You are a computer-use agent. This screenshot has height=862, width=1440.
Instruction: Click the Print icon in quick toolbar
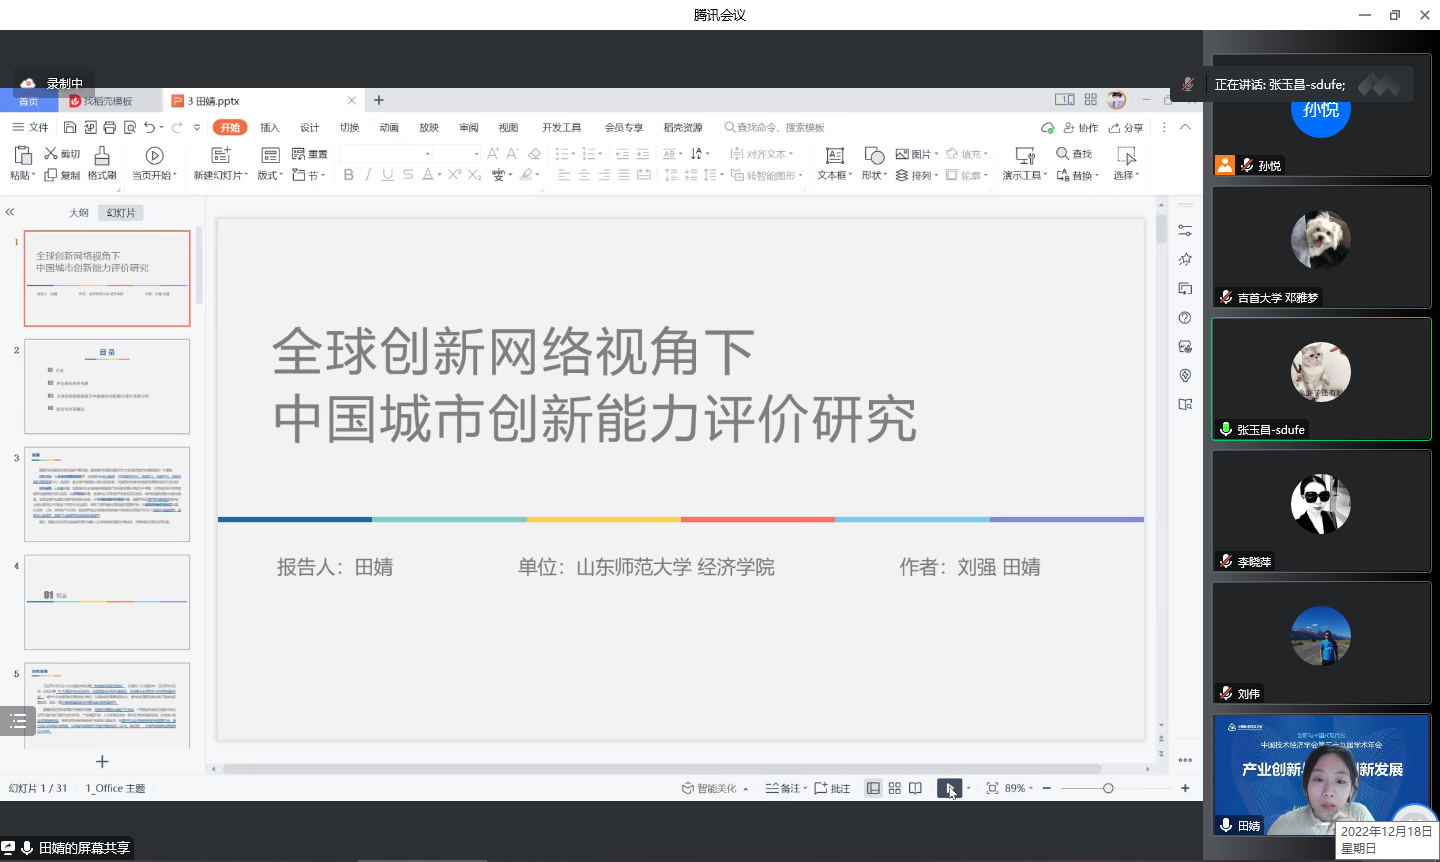(x=110, y=128)
